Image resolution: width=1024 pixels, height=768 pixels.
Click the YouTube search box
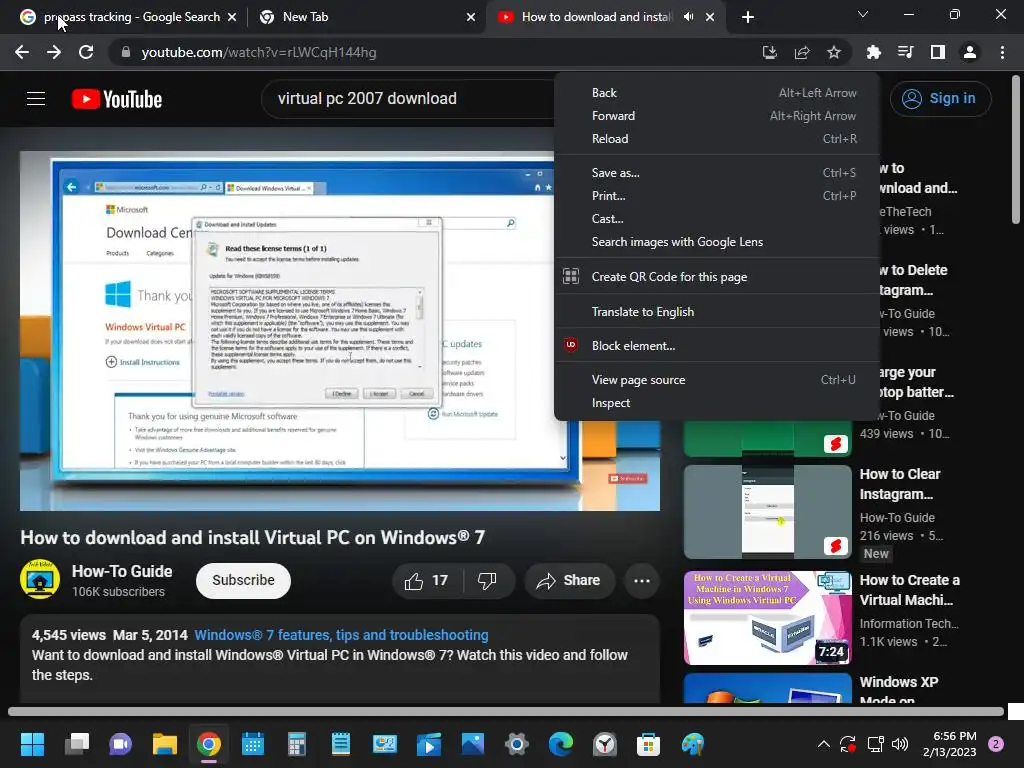coord(408,99)
